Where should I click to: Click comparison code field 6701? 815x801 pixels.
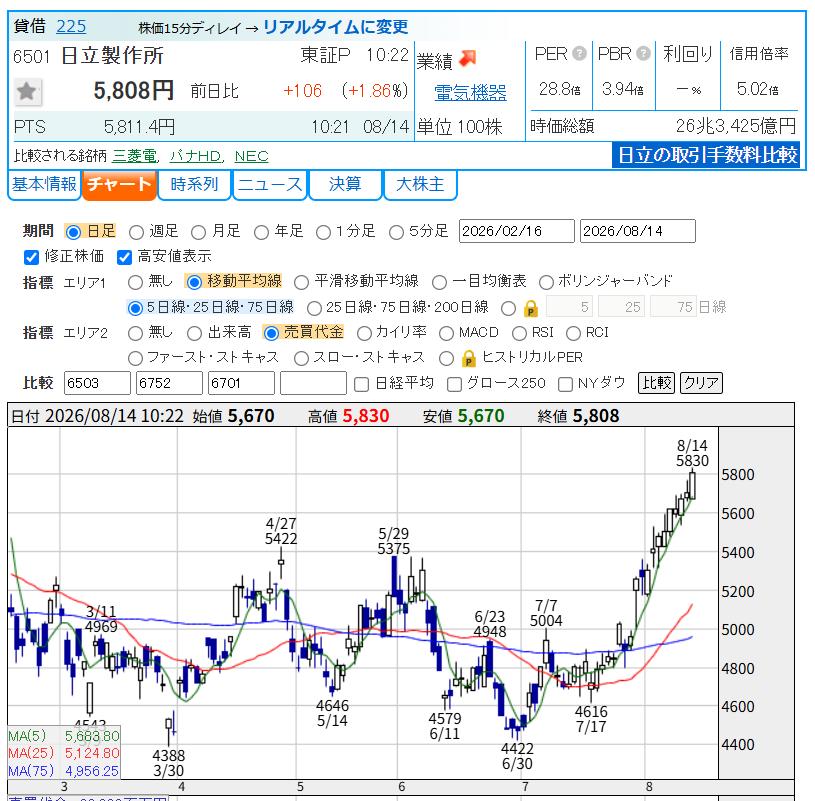click(x=241, y=384)
